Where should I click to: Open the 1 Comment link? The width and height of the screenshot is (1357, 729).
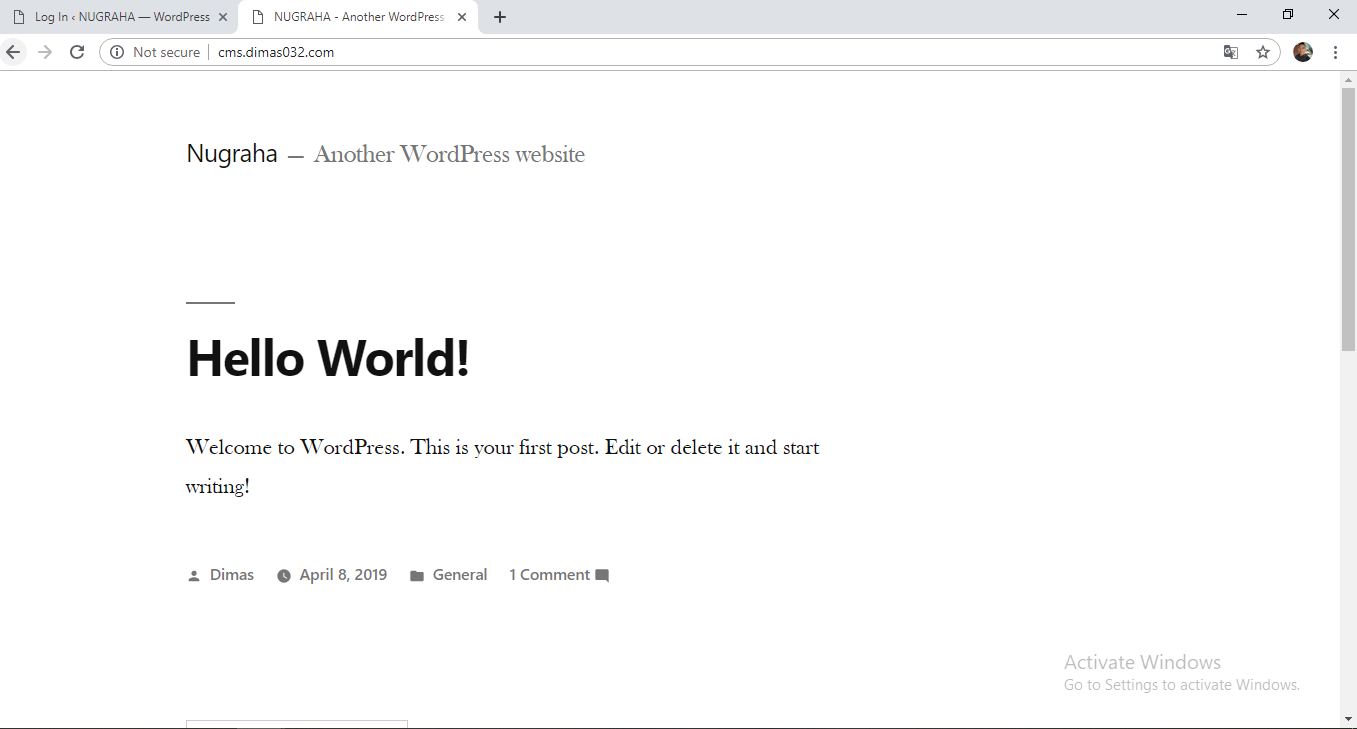tap(549, 575)
